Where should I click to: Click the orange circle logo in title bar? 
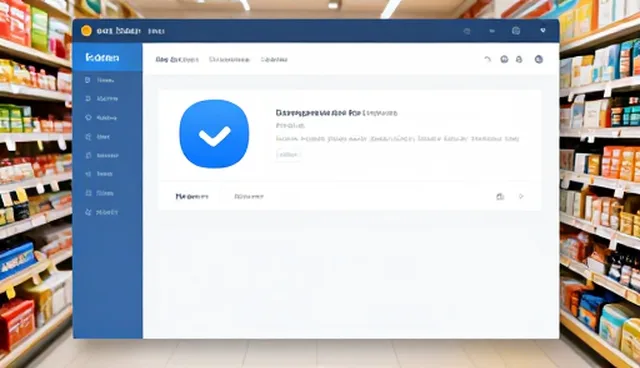(x=86, y=31)
